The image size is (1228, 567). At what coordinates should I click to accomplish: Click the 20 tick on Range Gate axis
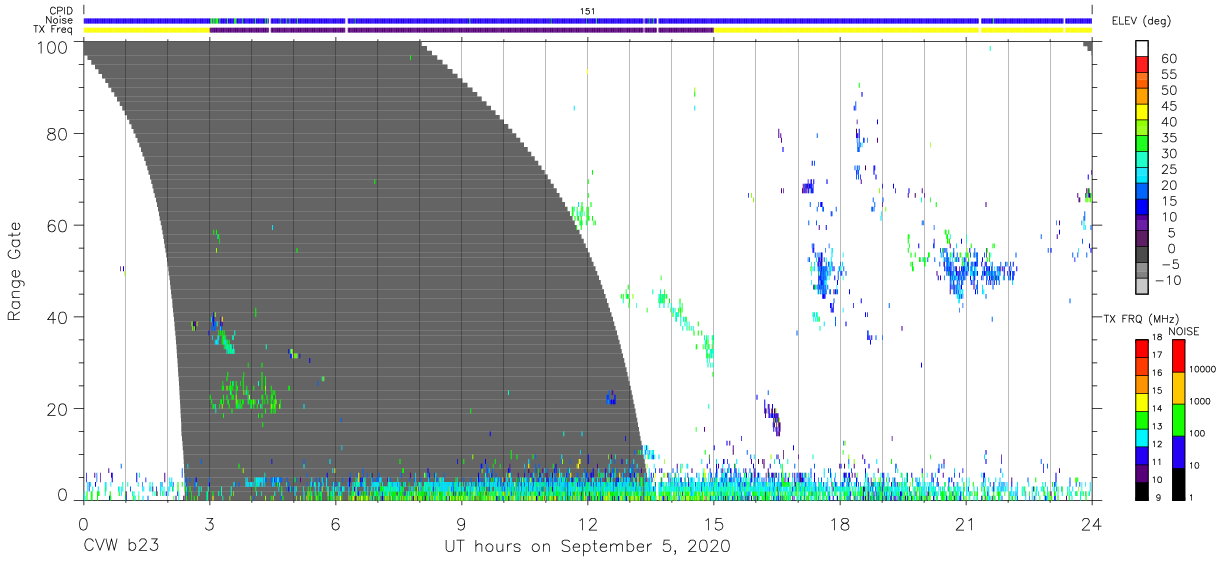(58, 409)
